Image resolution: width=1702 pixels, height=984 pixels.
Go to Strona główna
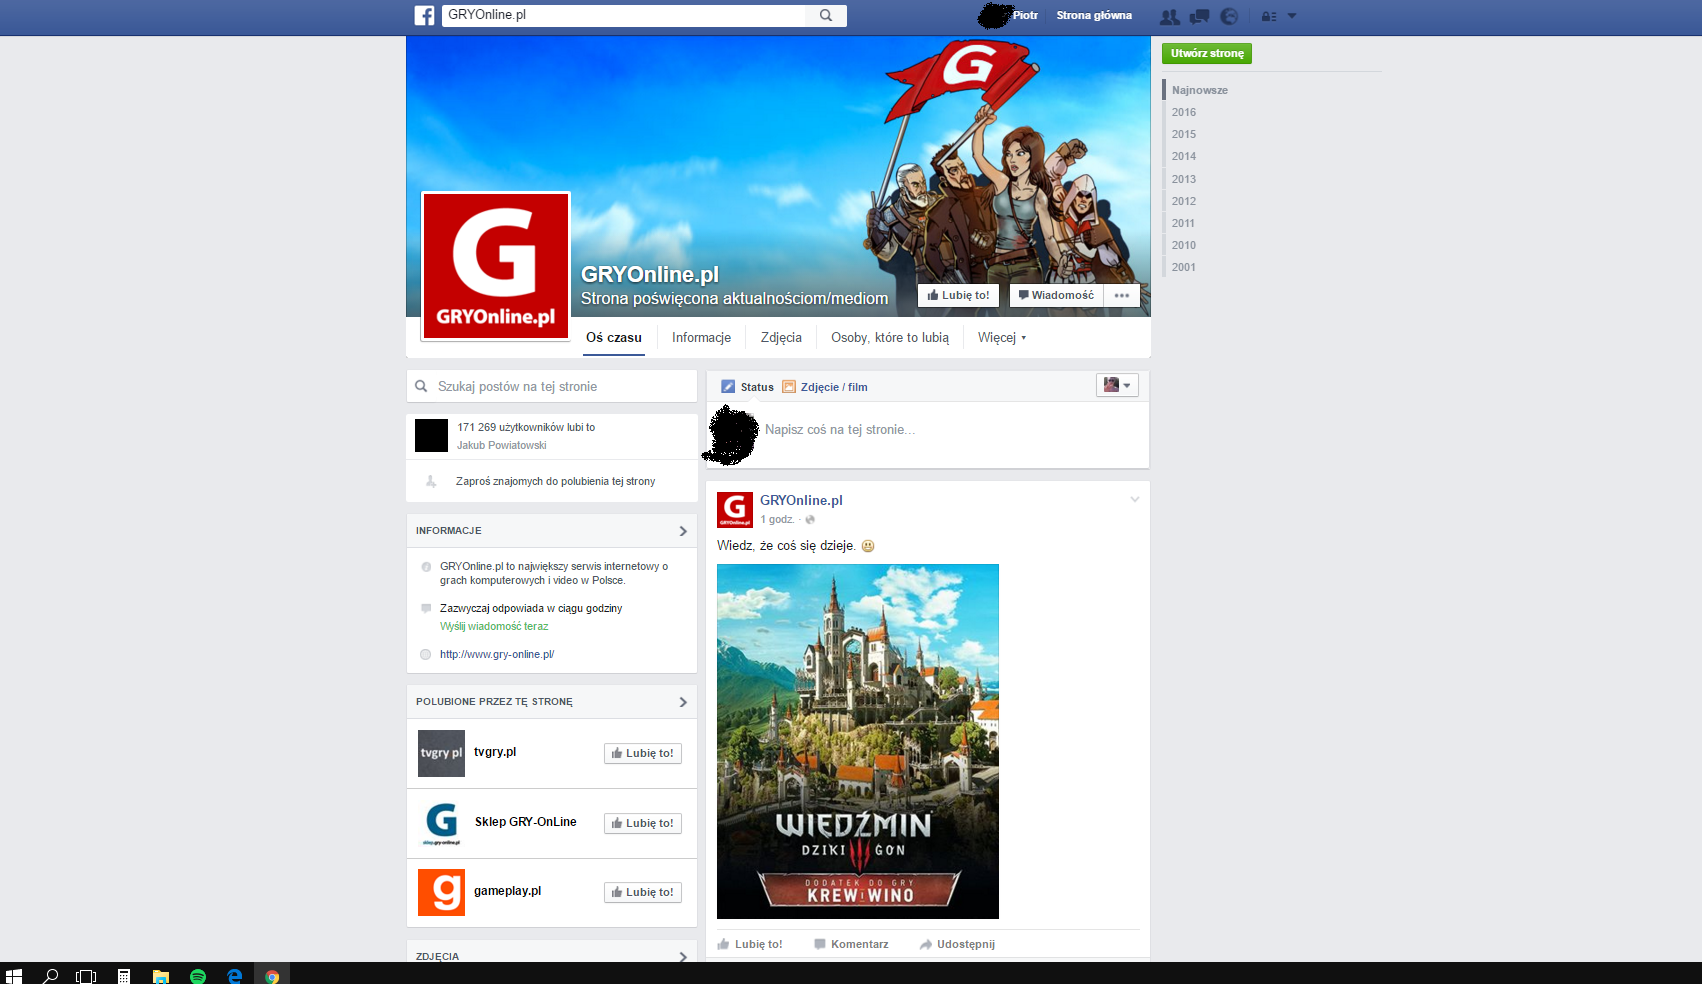[x=1094, y=15]
